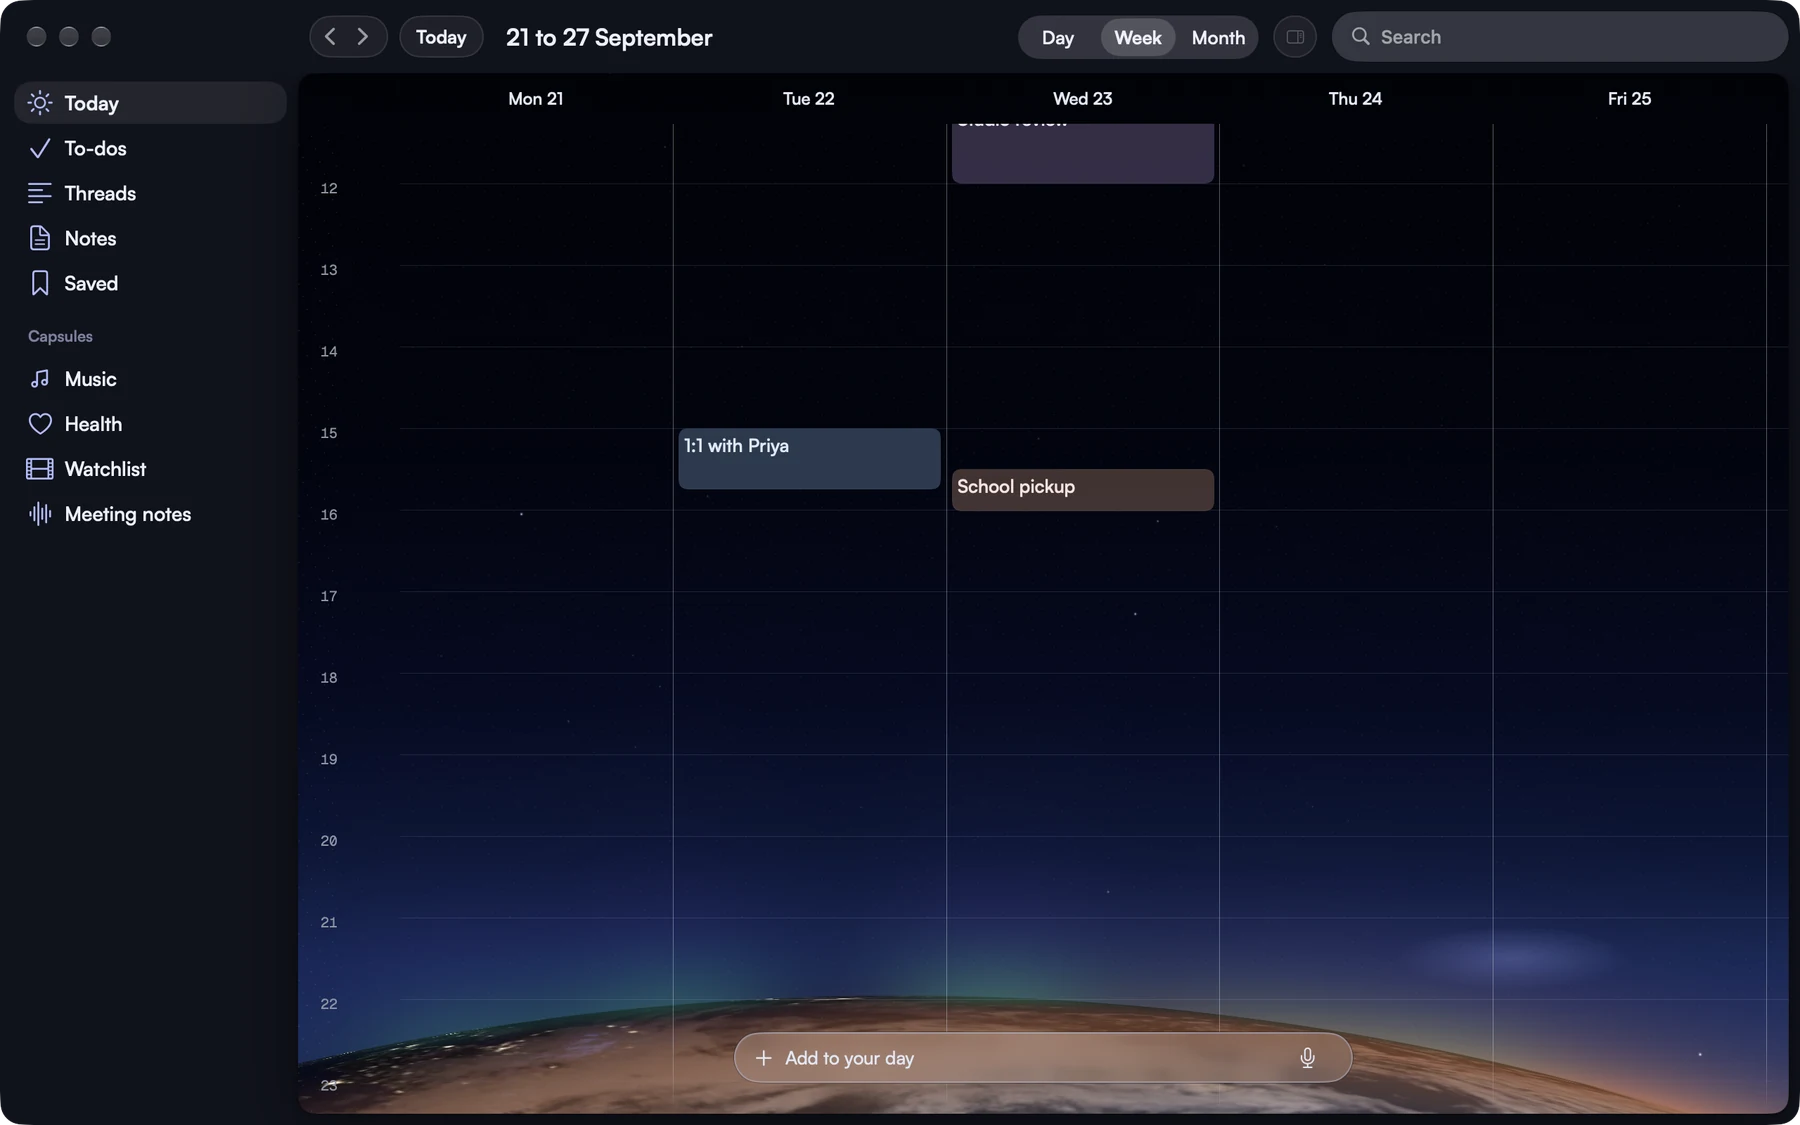The width and height of the screenshot is (1800, 1125).
Task: Click the Search field
Action: 1560,37
